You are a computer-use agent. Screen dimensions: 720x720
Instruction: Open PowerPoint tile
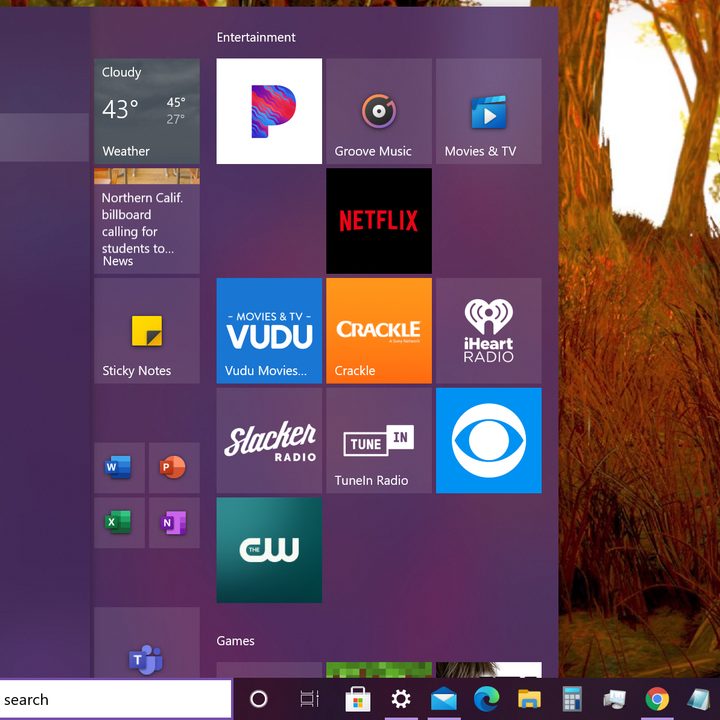pos(174,467)
